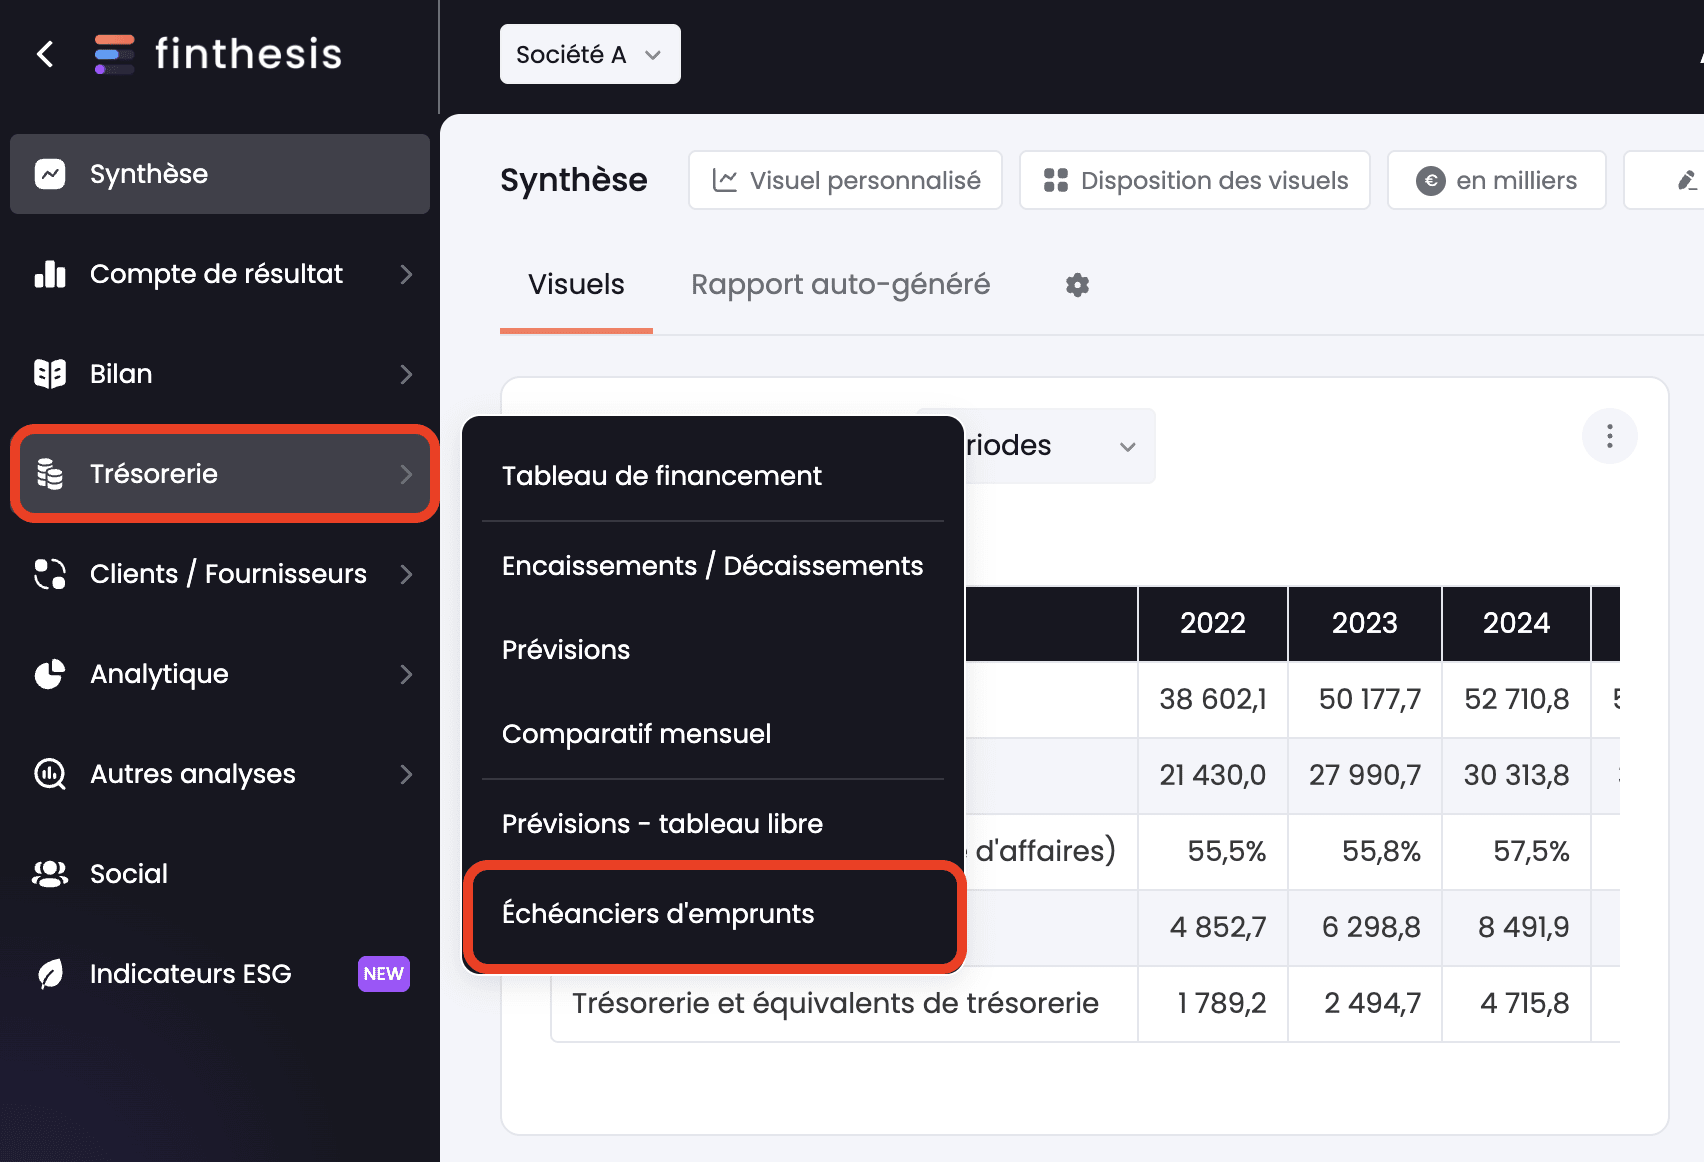Click the back arrow beside finthesis logo
Viewport: 1704px width, 1162px height.
pyautogui.click(x=45, y=54)
